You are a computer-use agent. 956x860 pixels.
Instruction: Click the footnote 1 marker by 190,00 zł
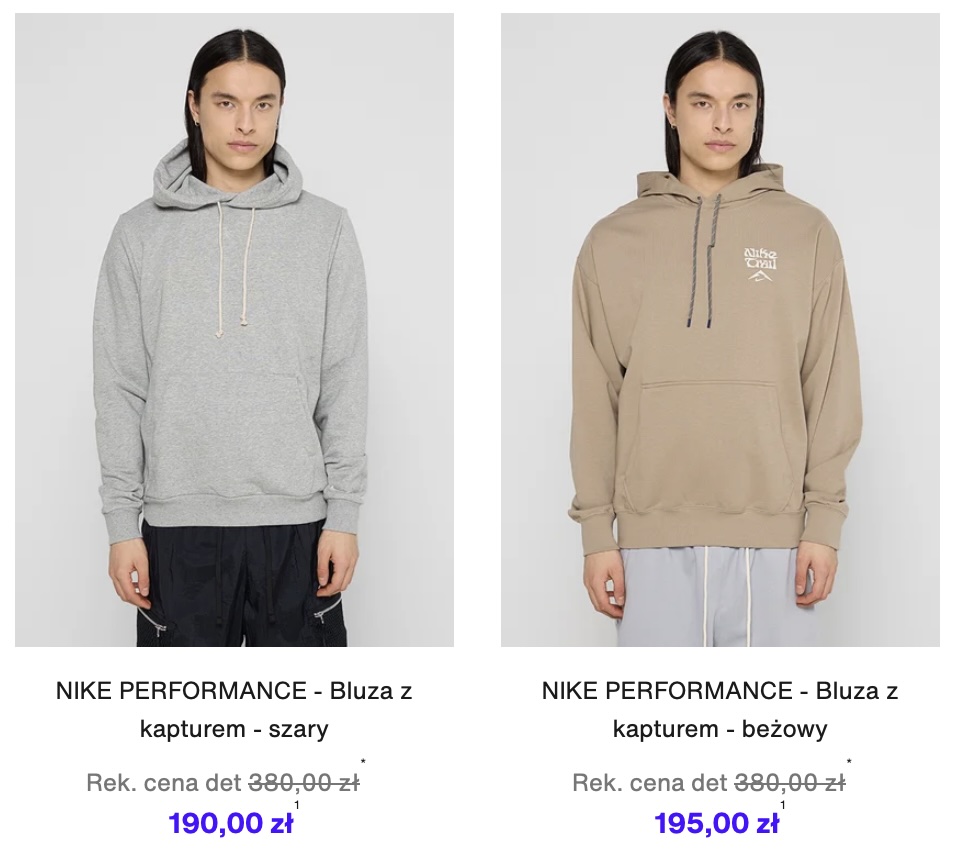297,805
